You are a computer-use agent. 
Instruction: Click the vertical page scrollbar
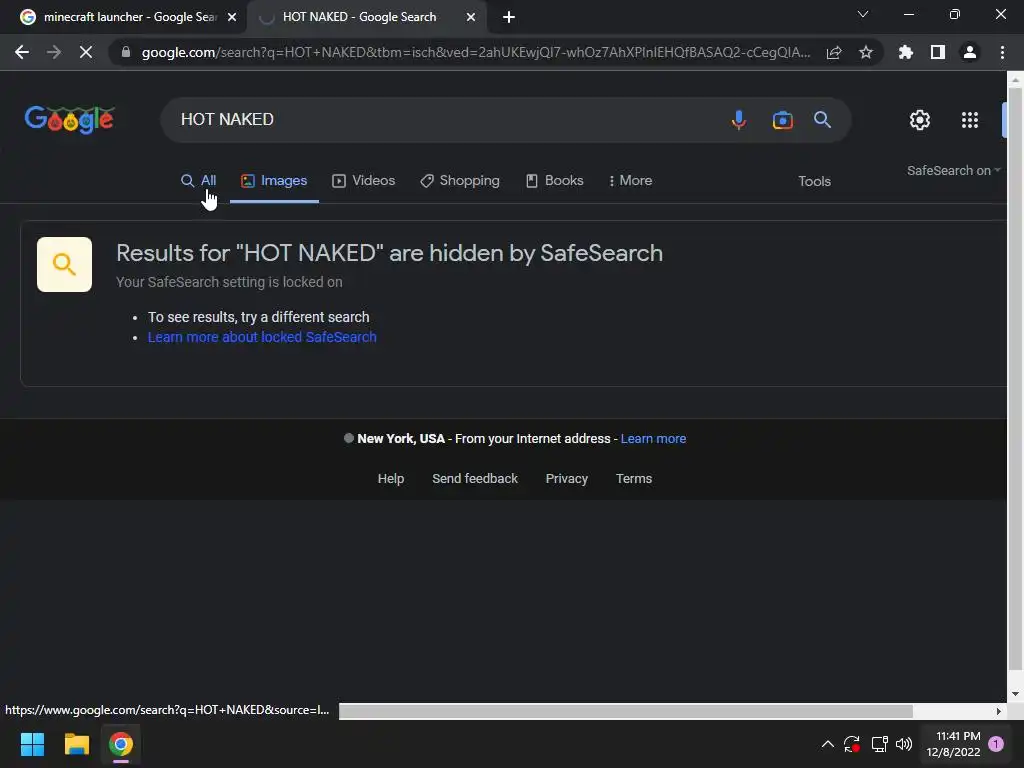coord(1015,379)
